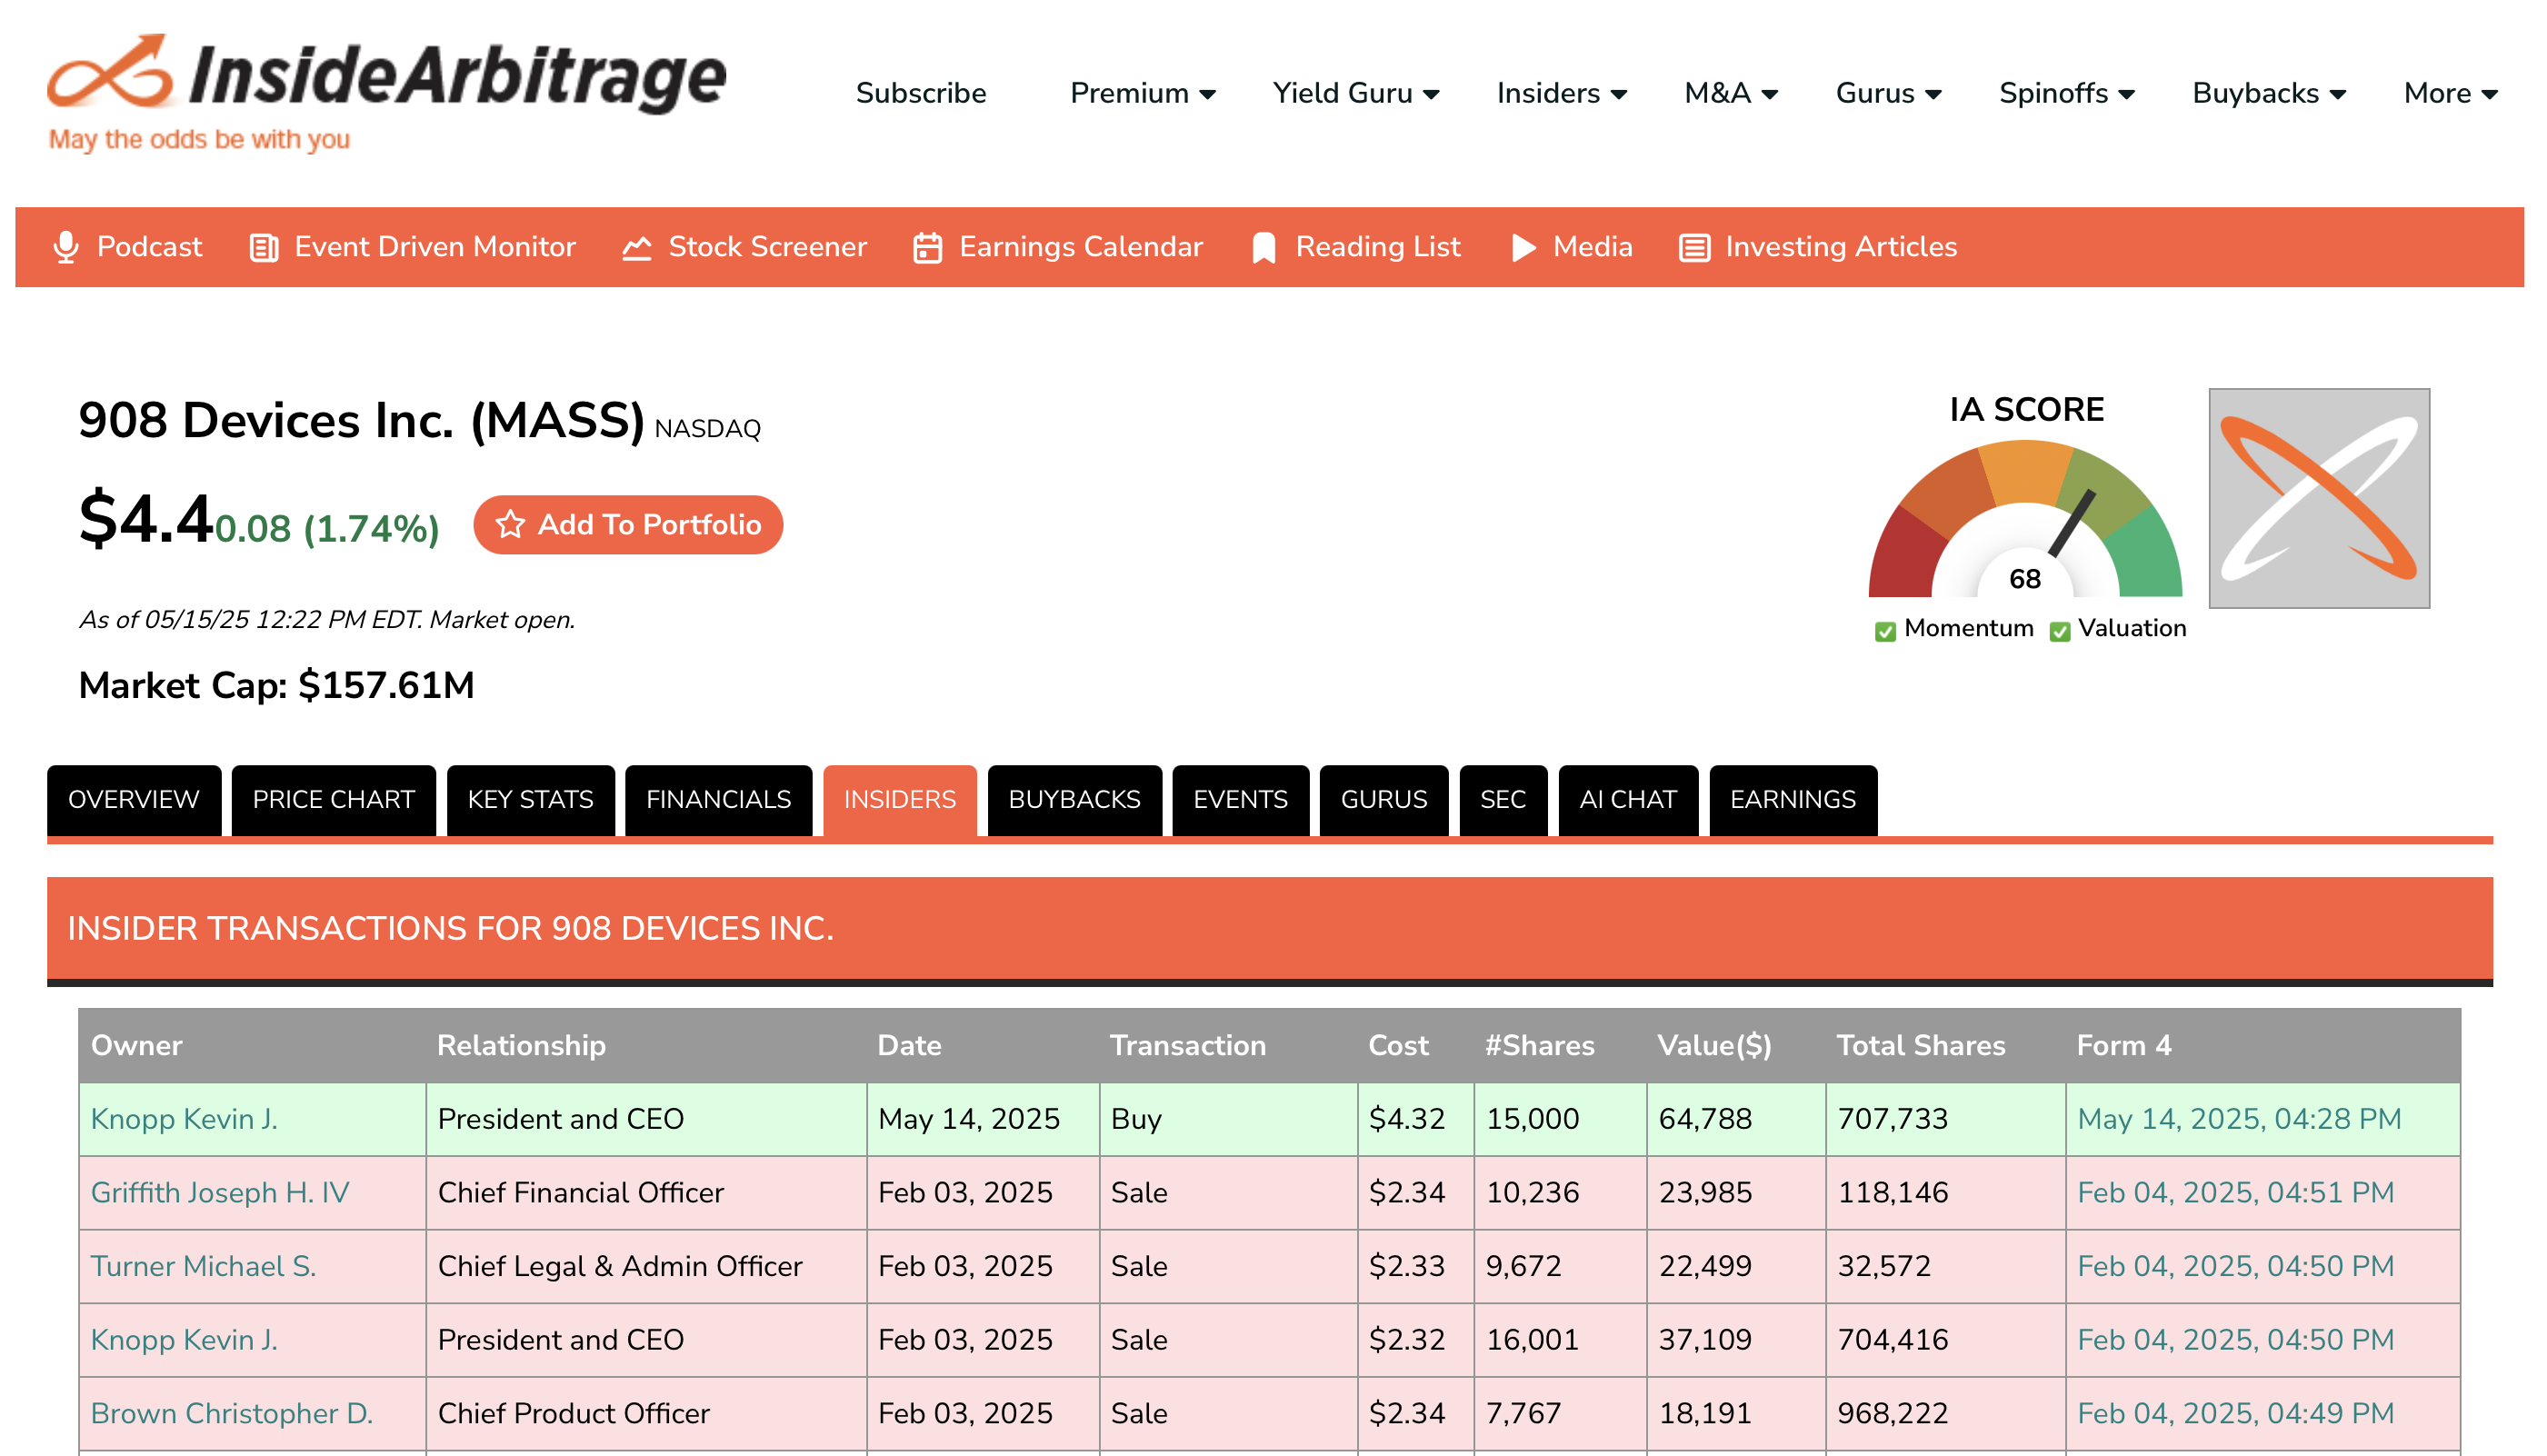Viewport: 2547px width, 1456px height.
Task: Click the Earnings Calendar icon
Action: 928,247
